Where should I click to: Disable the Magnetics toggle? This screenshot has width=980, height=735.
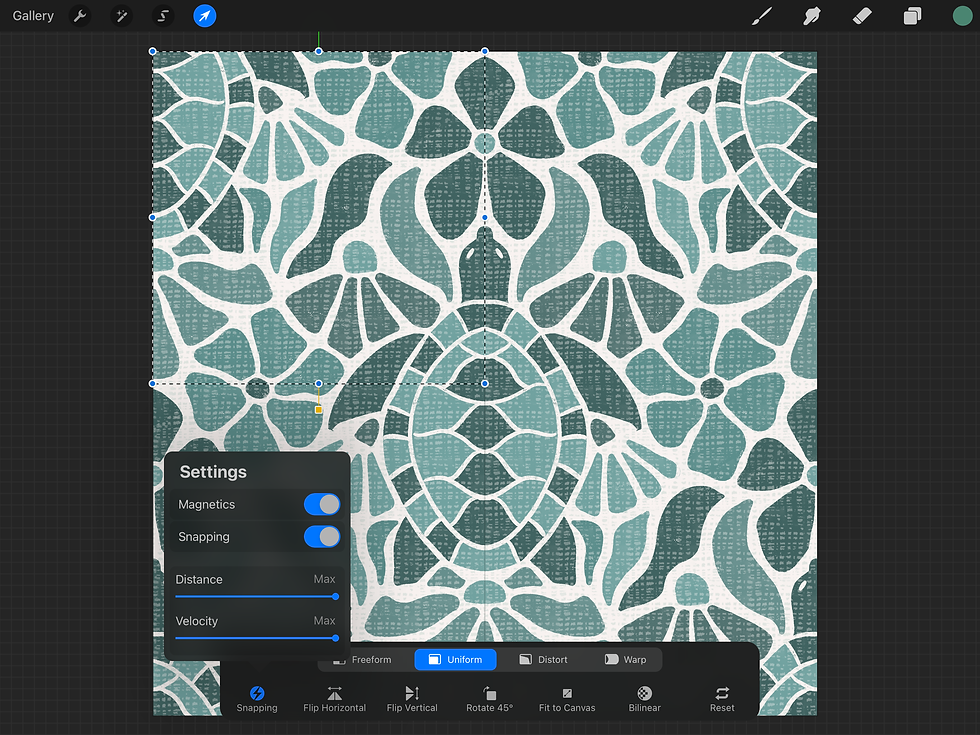coord(321,504)
